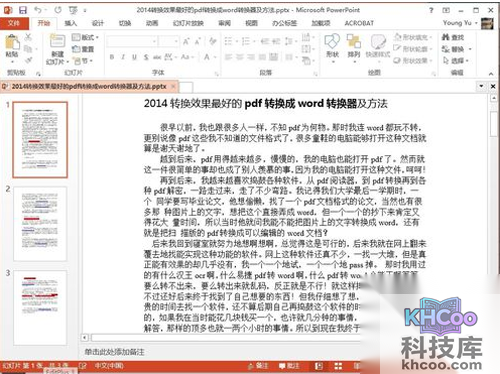This screenshot has width=500, height=374.
Task: Open Replace (替换) button
Action: 457,49
